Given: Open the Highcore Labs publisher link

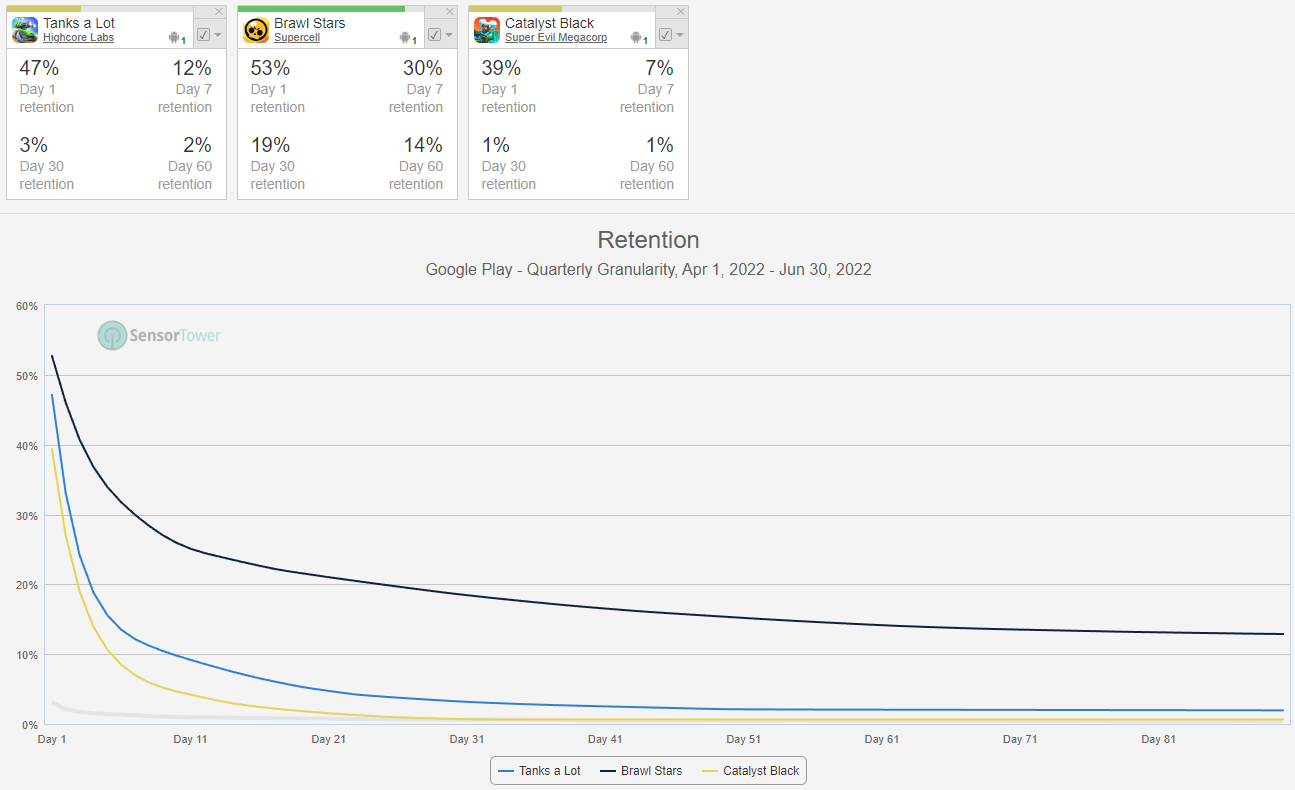Looking at the screenshot, I should click(79, 38).
